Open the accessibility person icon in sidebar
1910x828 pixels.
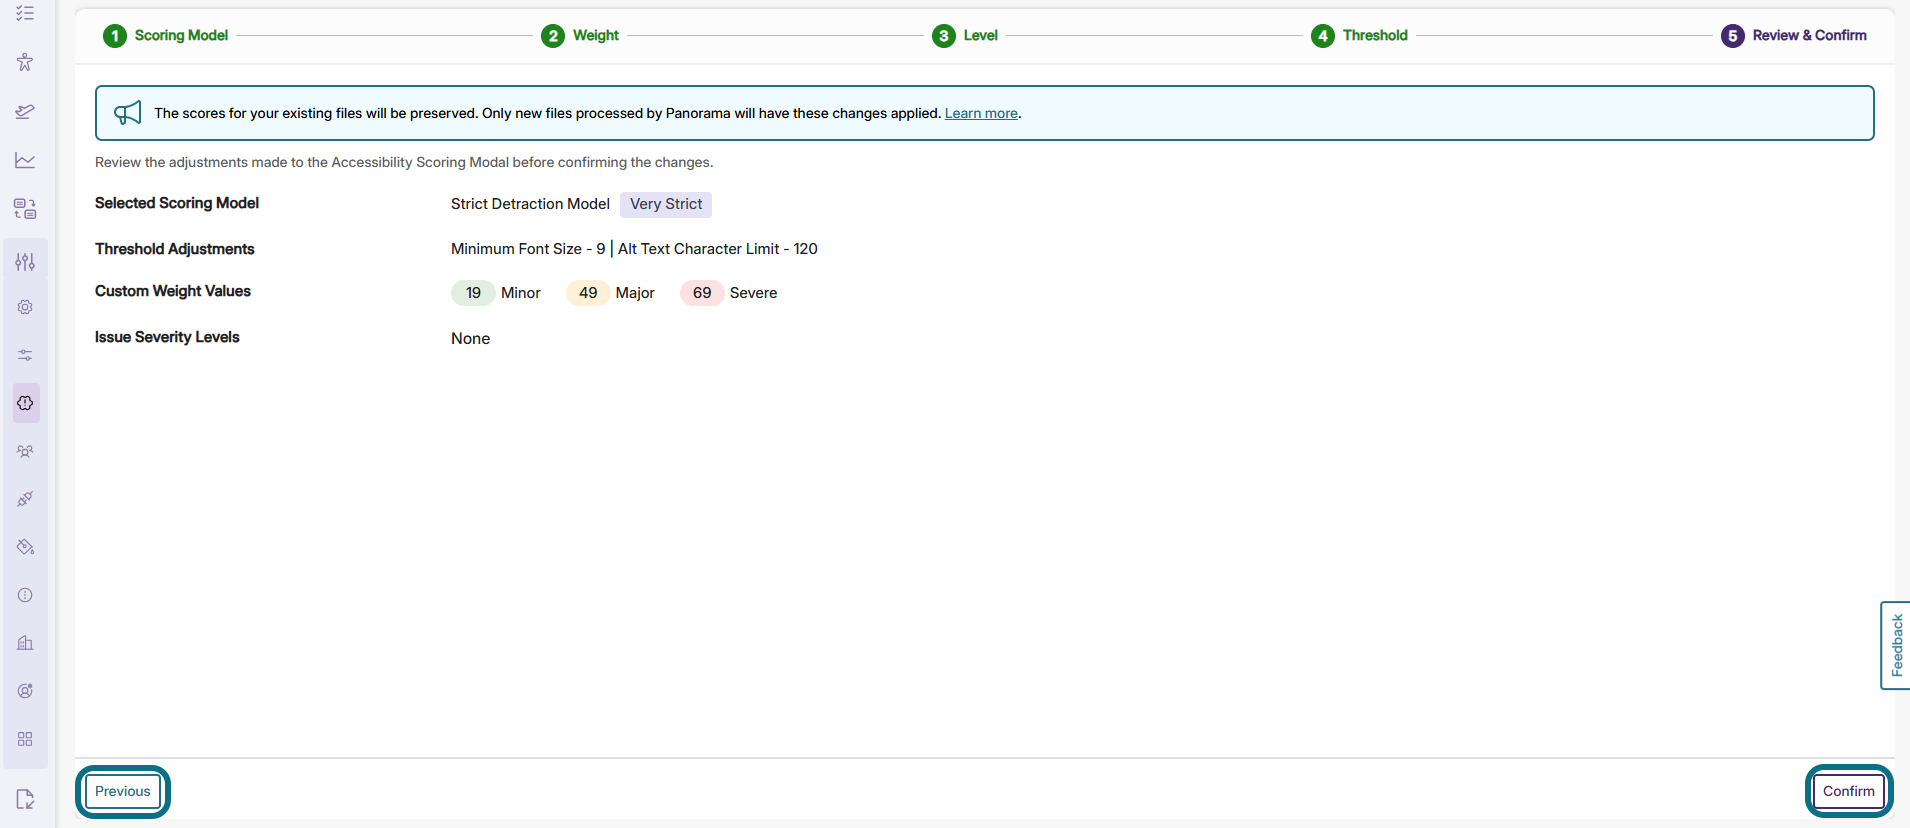click(x=25, y=62)
